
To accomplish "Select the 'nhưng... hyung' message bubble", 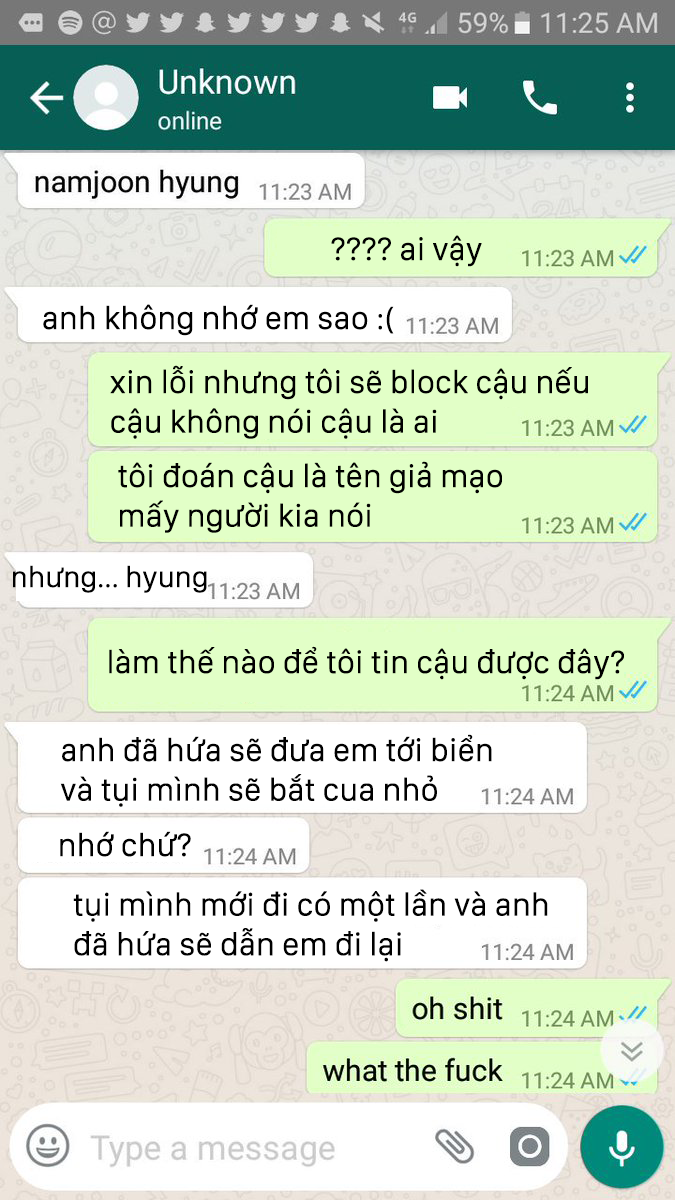I will [x=161, y=579].
